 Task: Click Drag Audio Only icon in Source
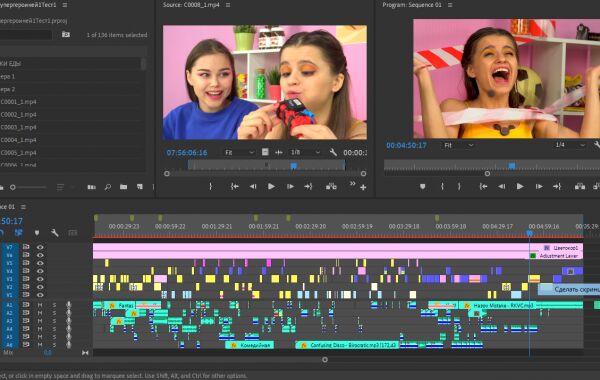279,152
